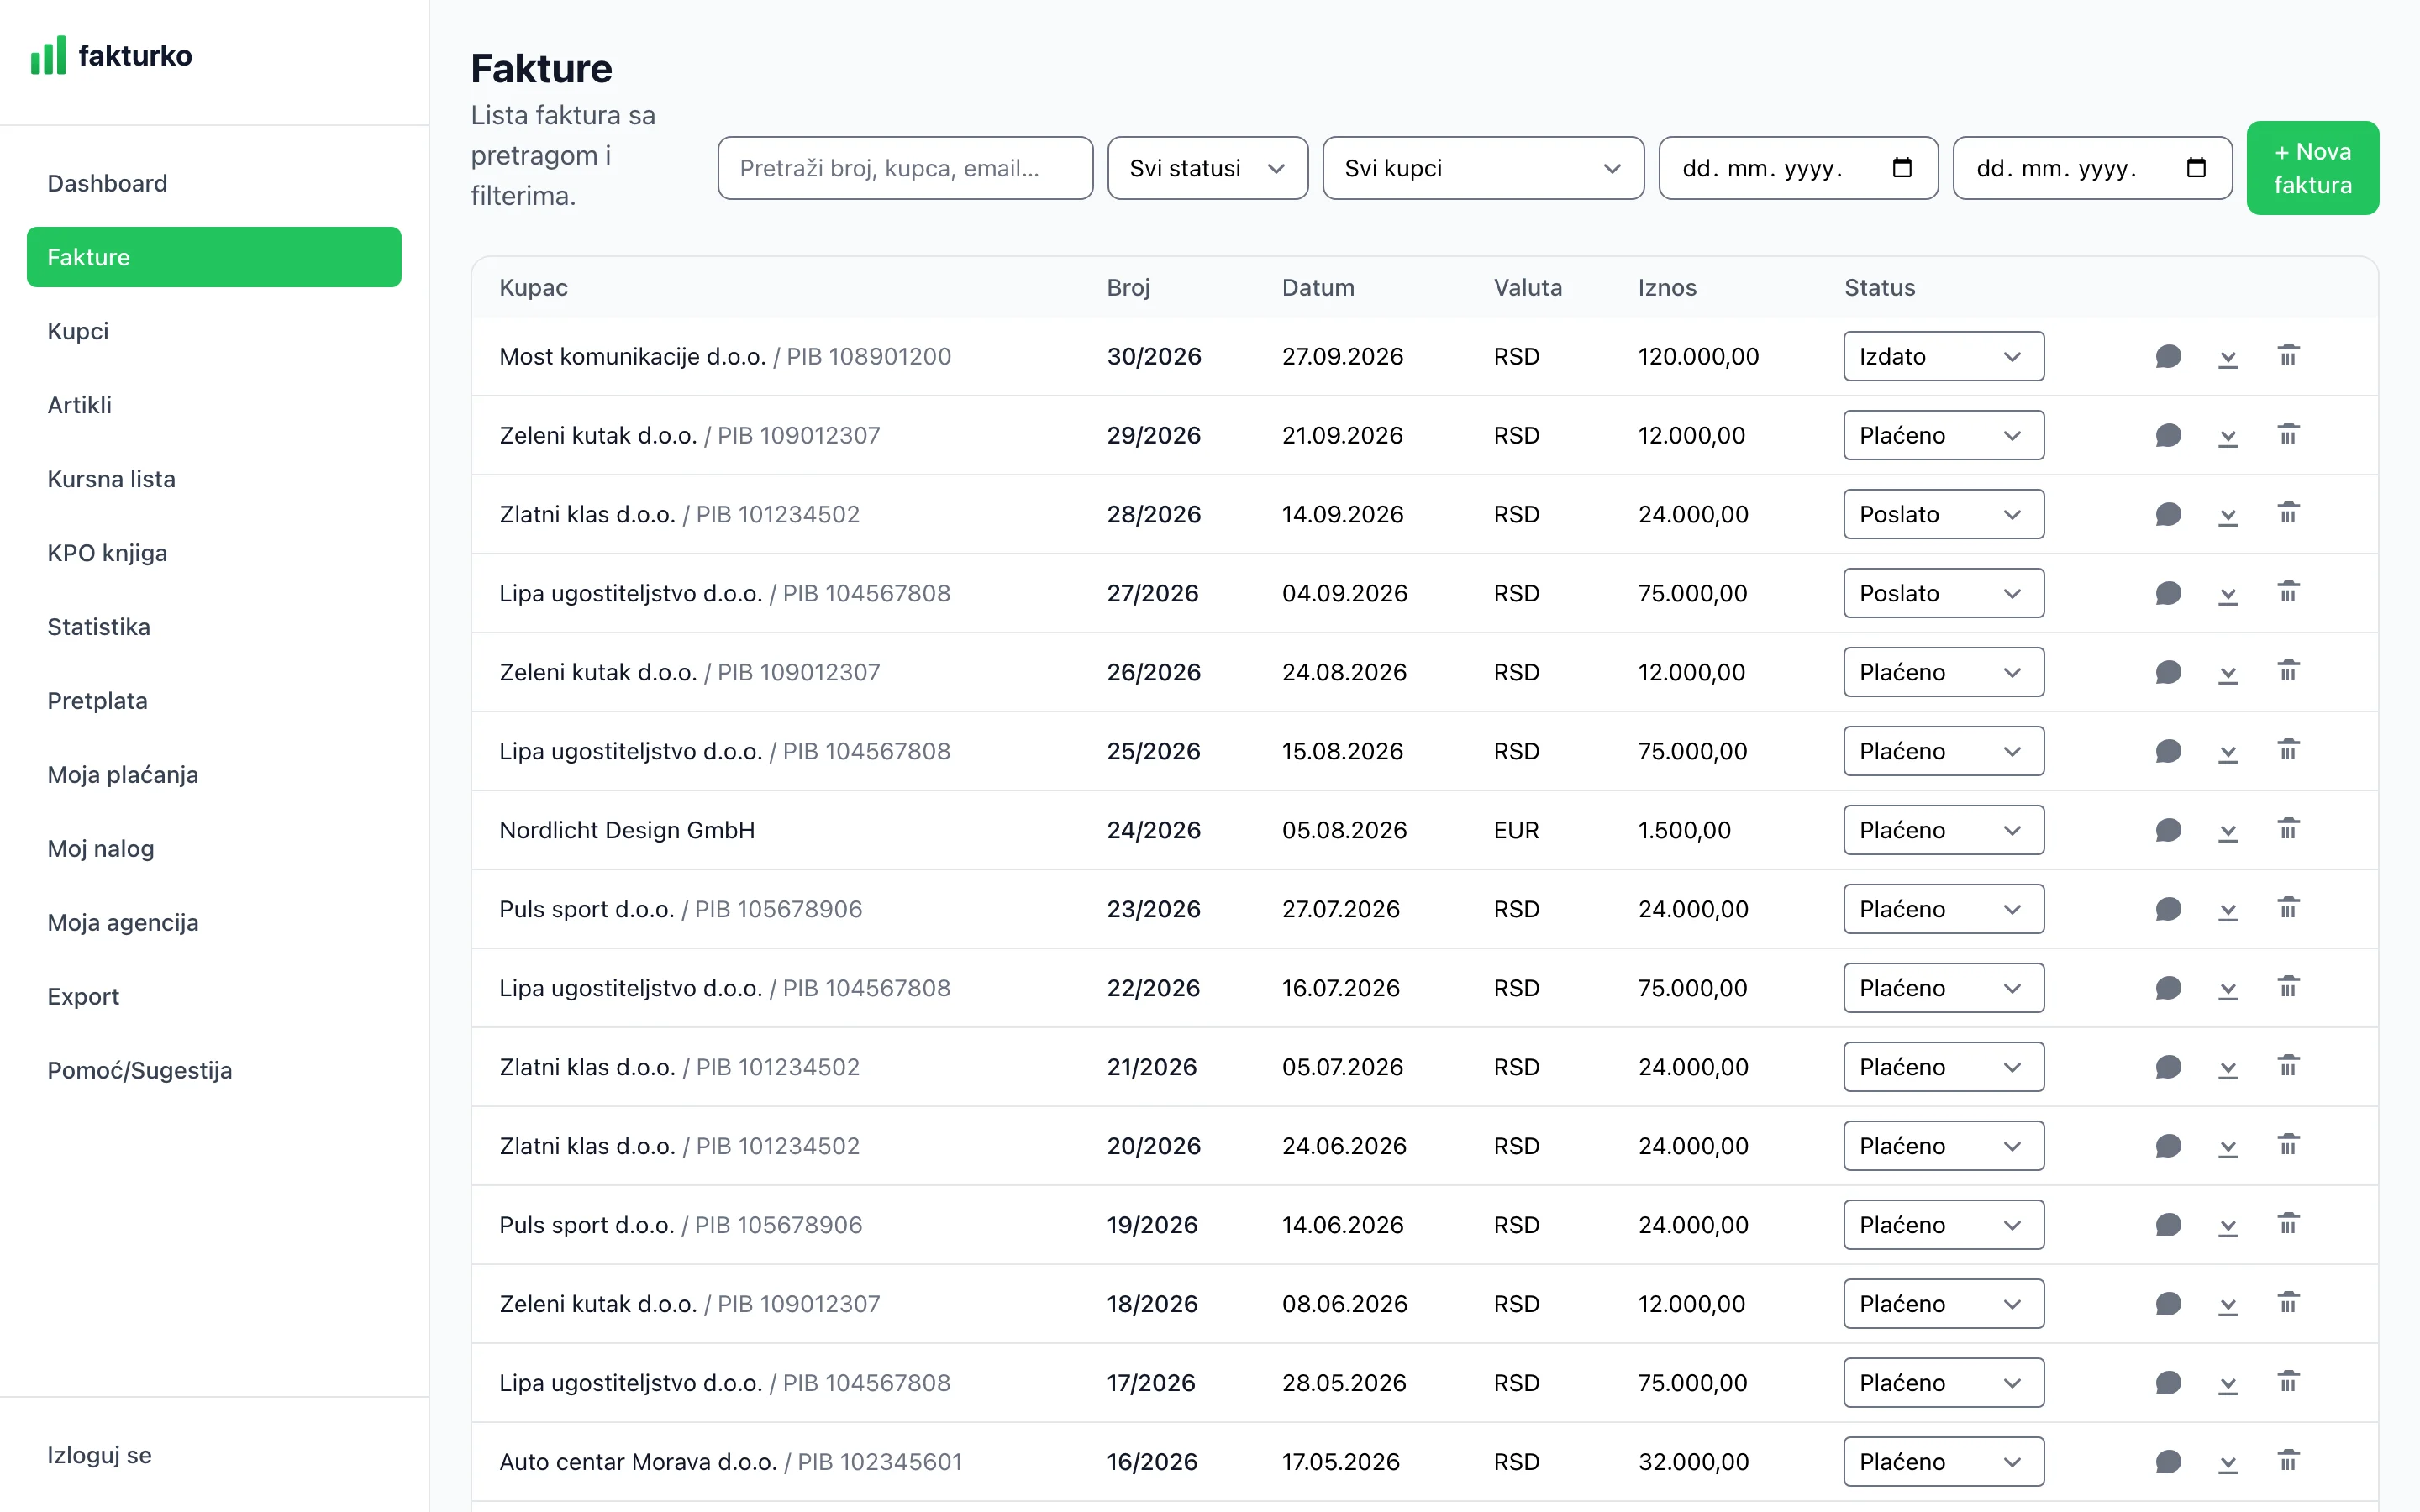Open comment icon for invoice 29/2026
The image size is (2420, 1512).
pos(2167,436)
